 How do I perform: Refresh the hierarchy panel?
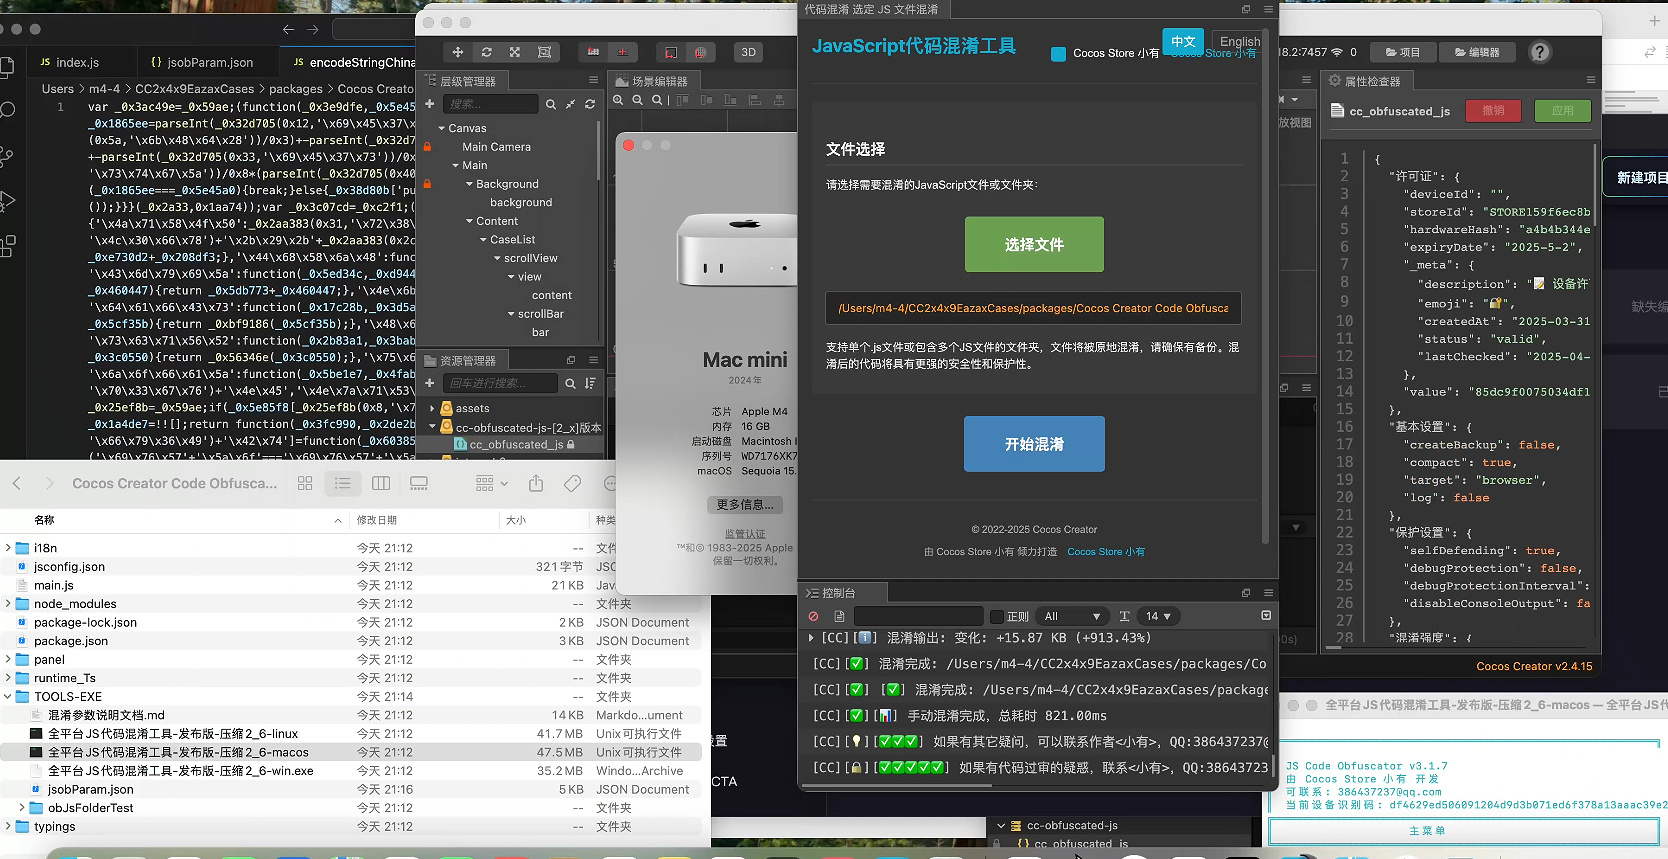[x=590, y=104]
